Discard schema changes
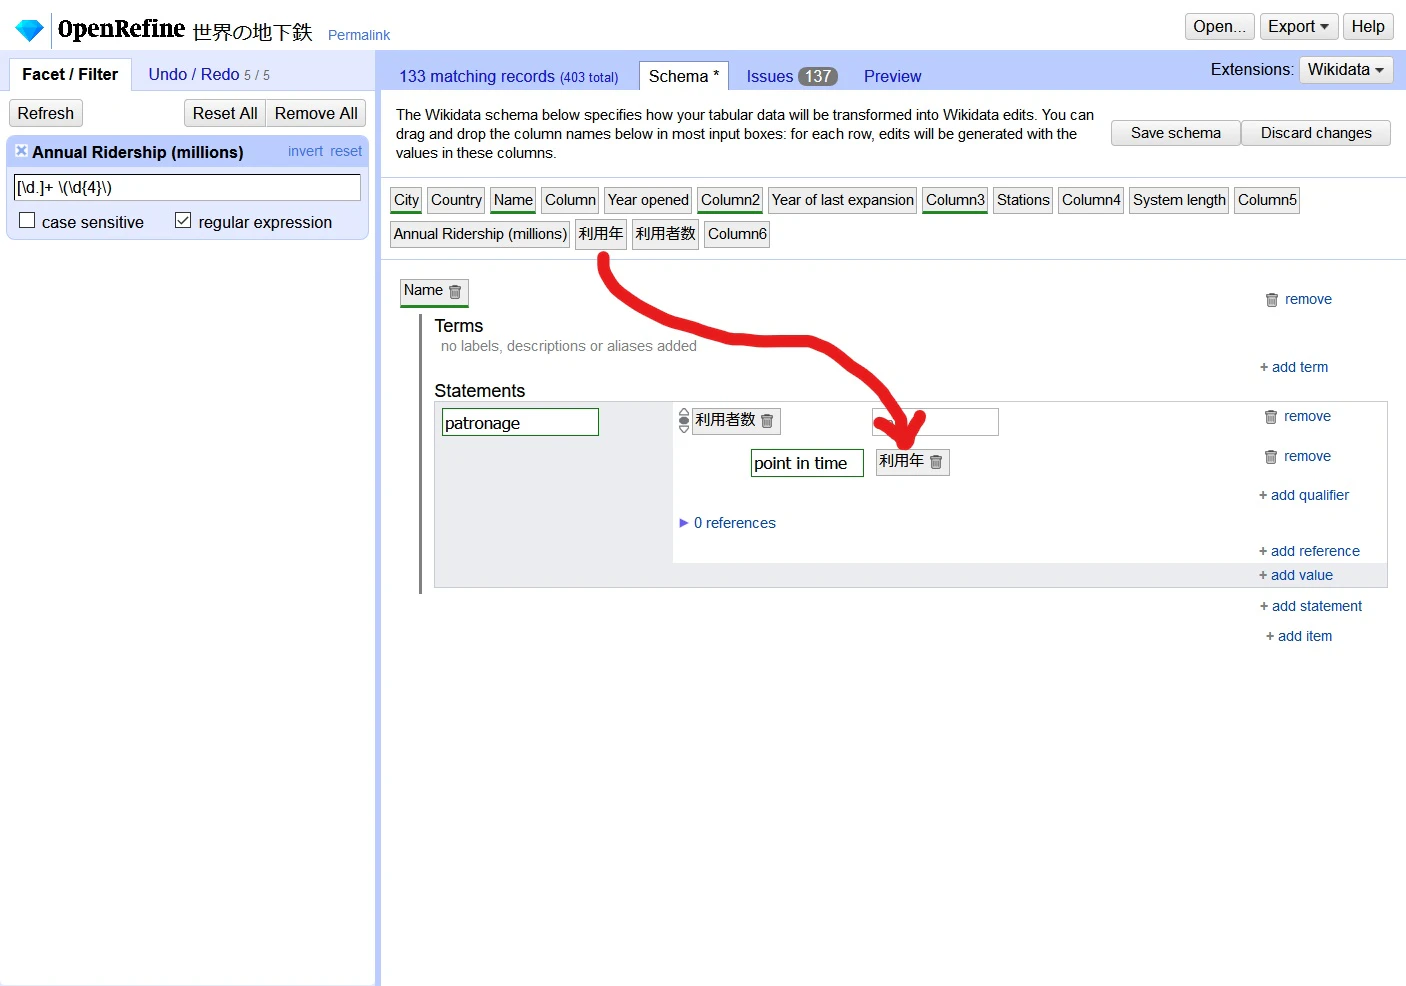1406x986 pixels. point(1316,133)
